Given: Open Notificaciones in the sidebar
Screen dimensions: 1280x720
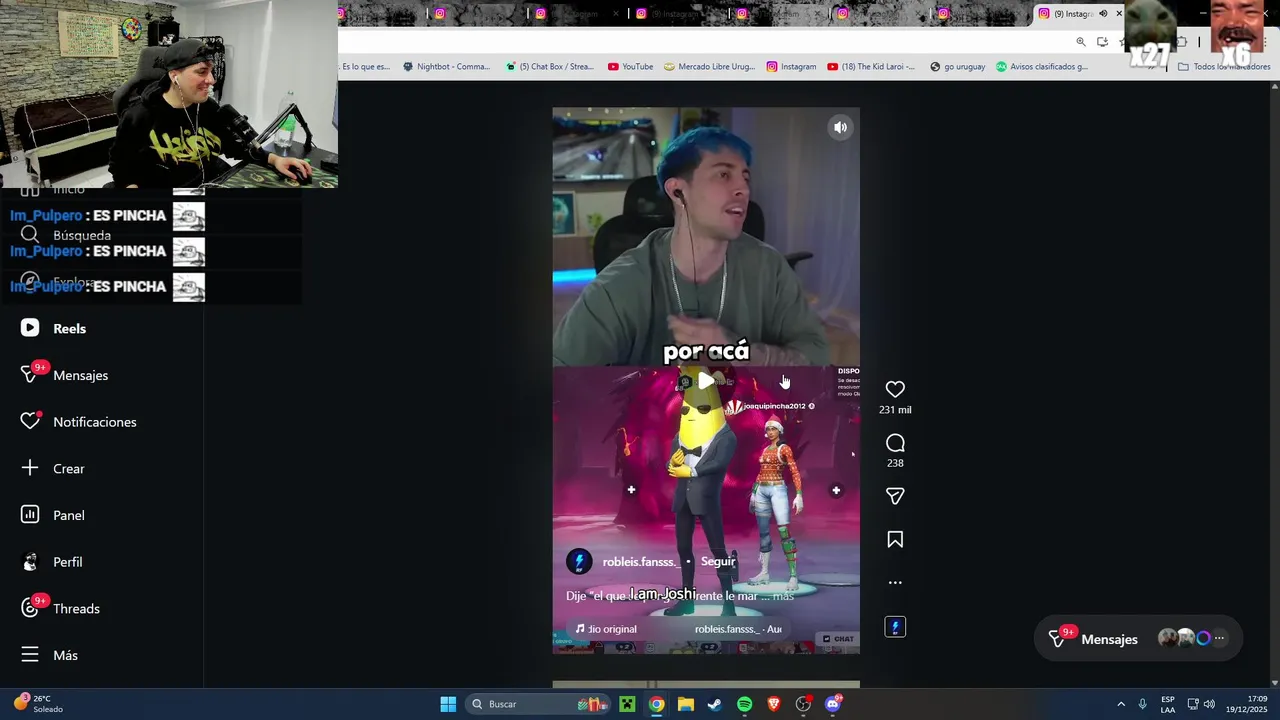Looking at the screenshot, I should tap(79, 422).
